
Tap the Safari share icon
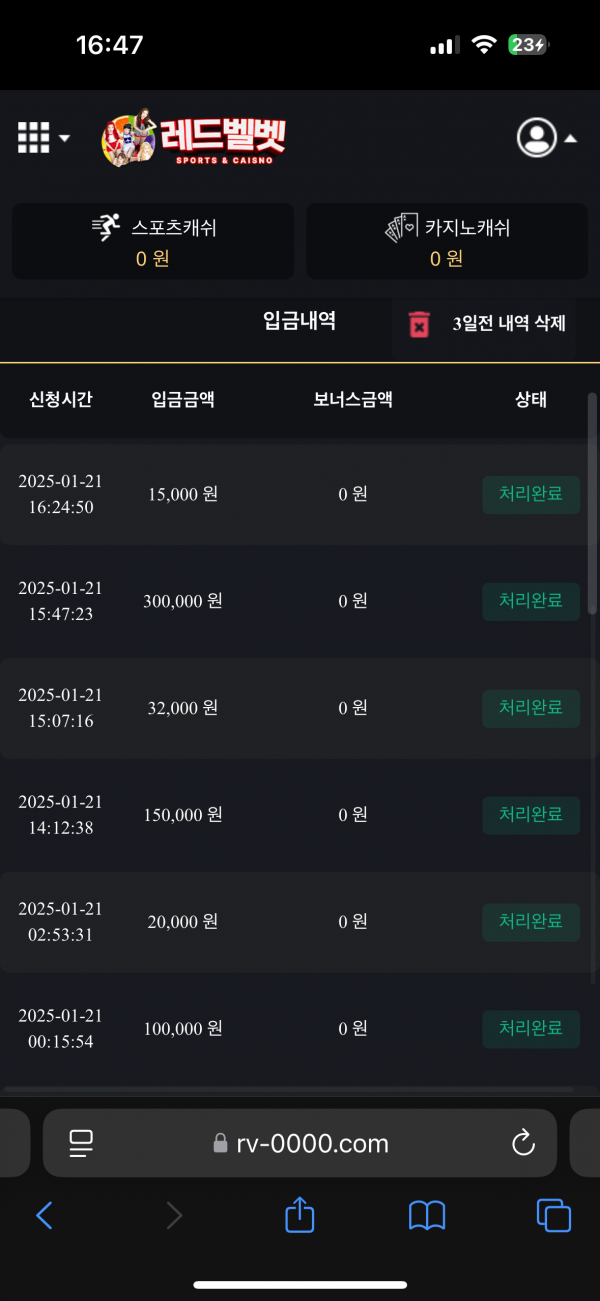(x=300, y=1215)
